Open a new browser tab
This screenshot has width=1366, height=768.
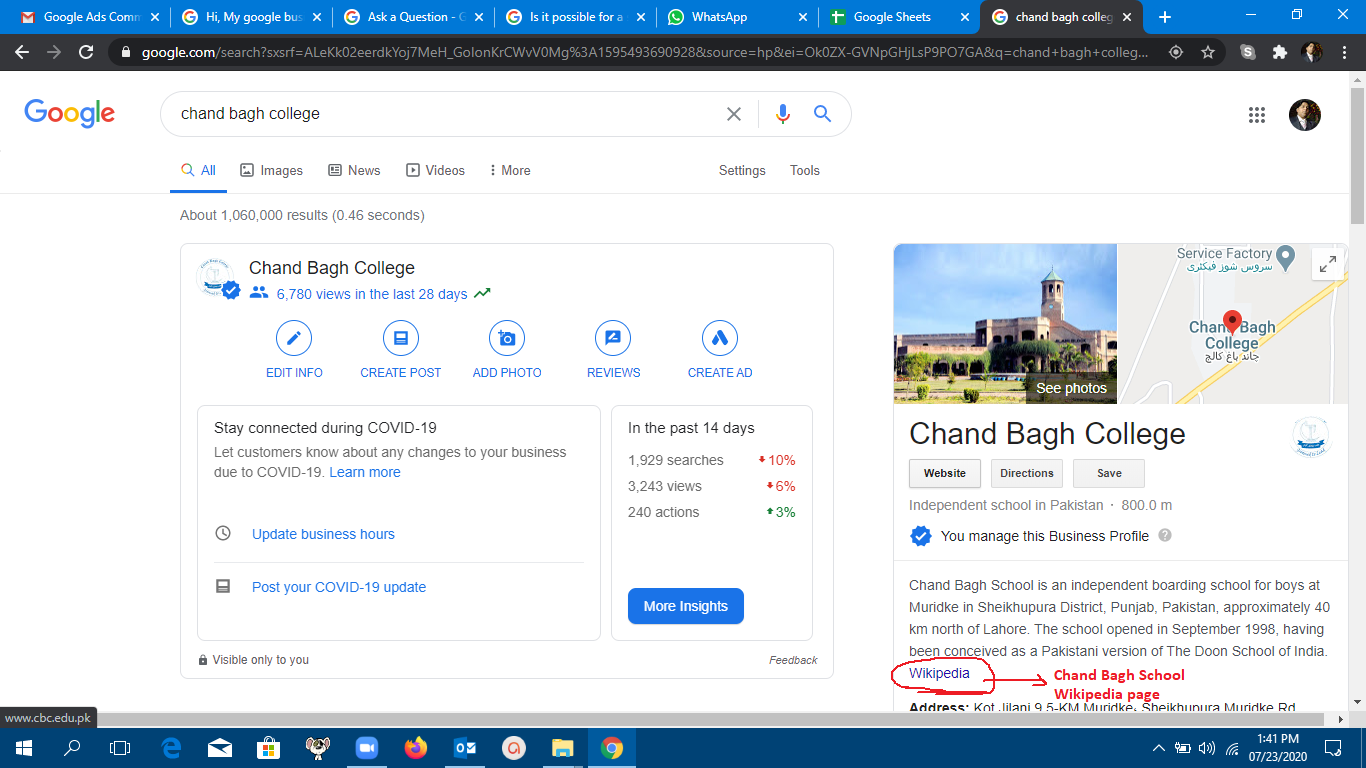pos(1164,17)
